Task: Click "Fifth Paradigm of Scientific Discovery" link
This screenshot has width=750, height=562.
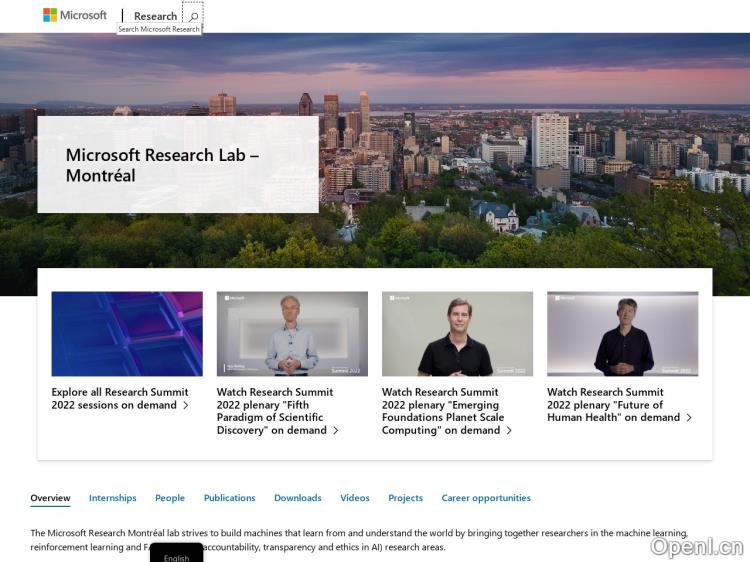Action: click(x=275, y=411)
